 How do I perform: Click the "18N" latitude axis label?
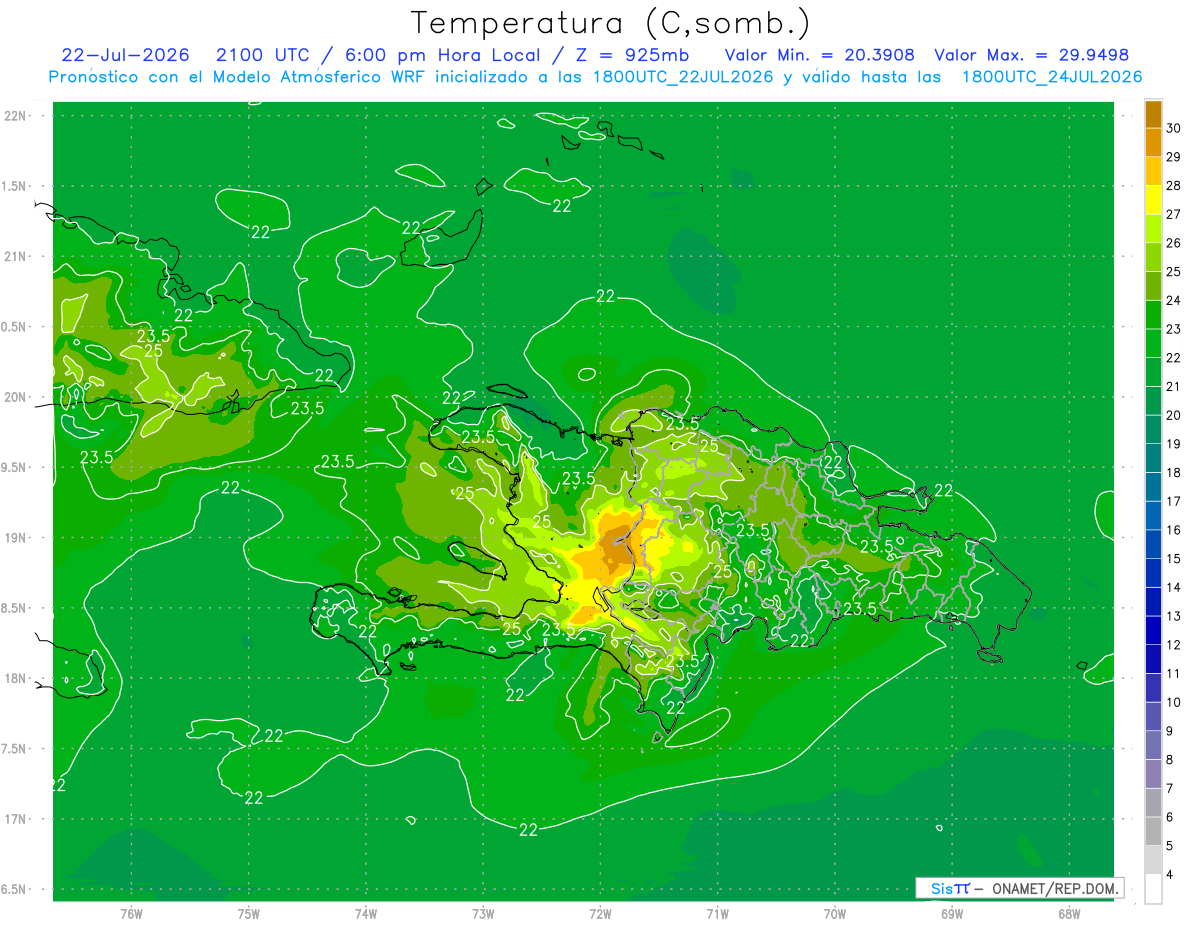[15, 678]
